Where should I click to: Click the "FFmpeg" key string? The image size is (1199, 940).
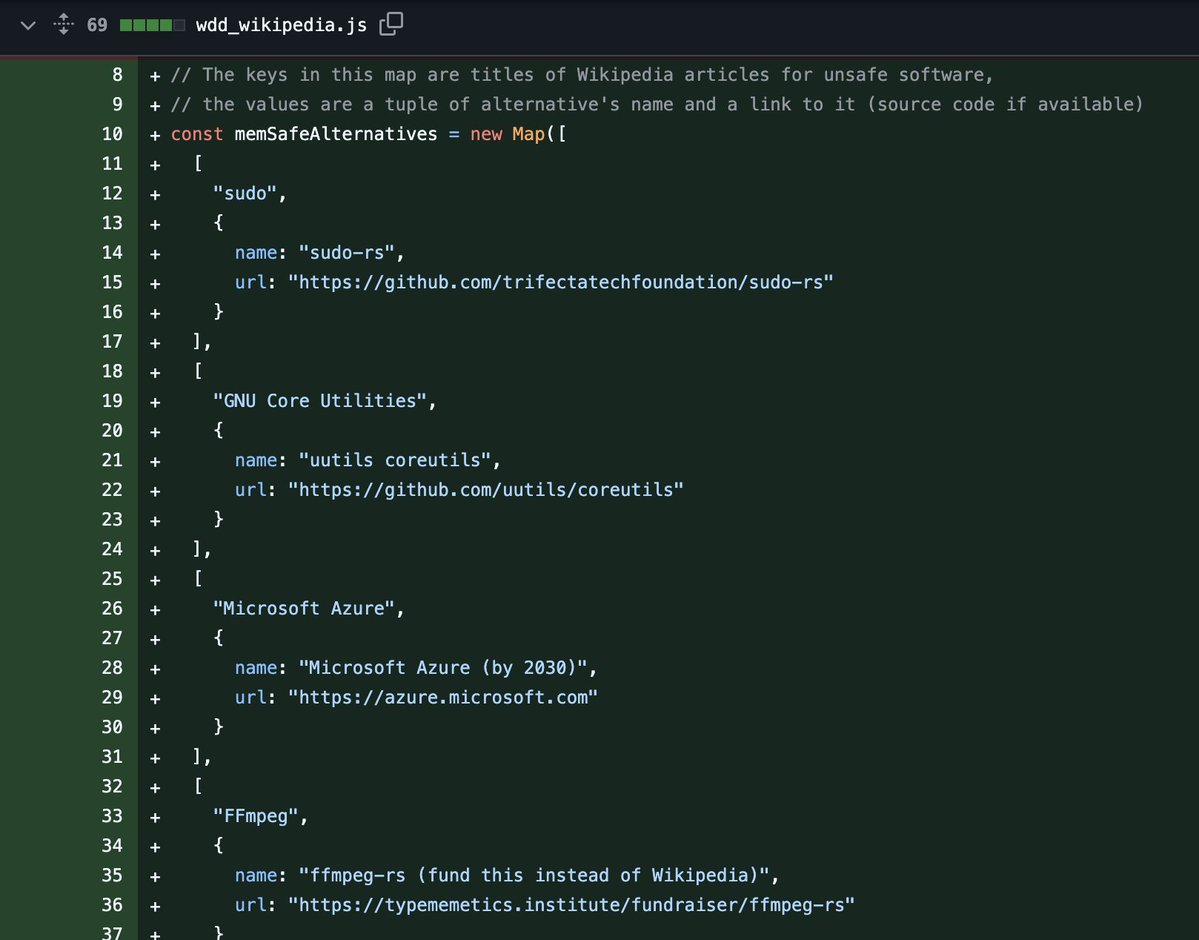coord(255,816)
